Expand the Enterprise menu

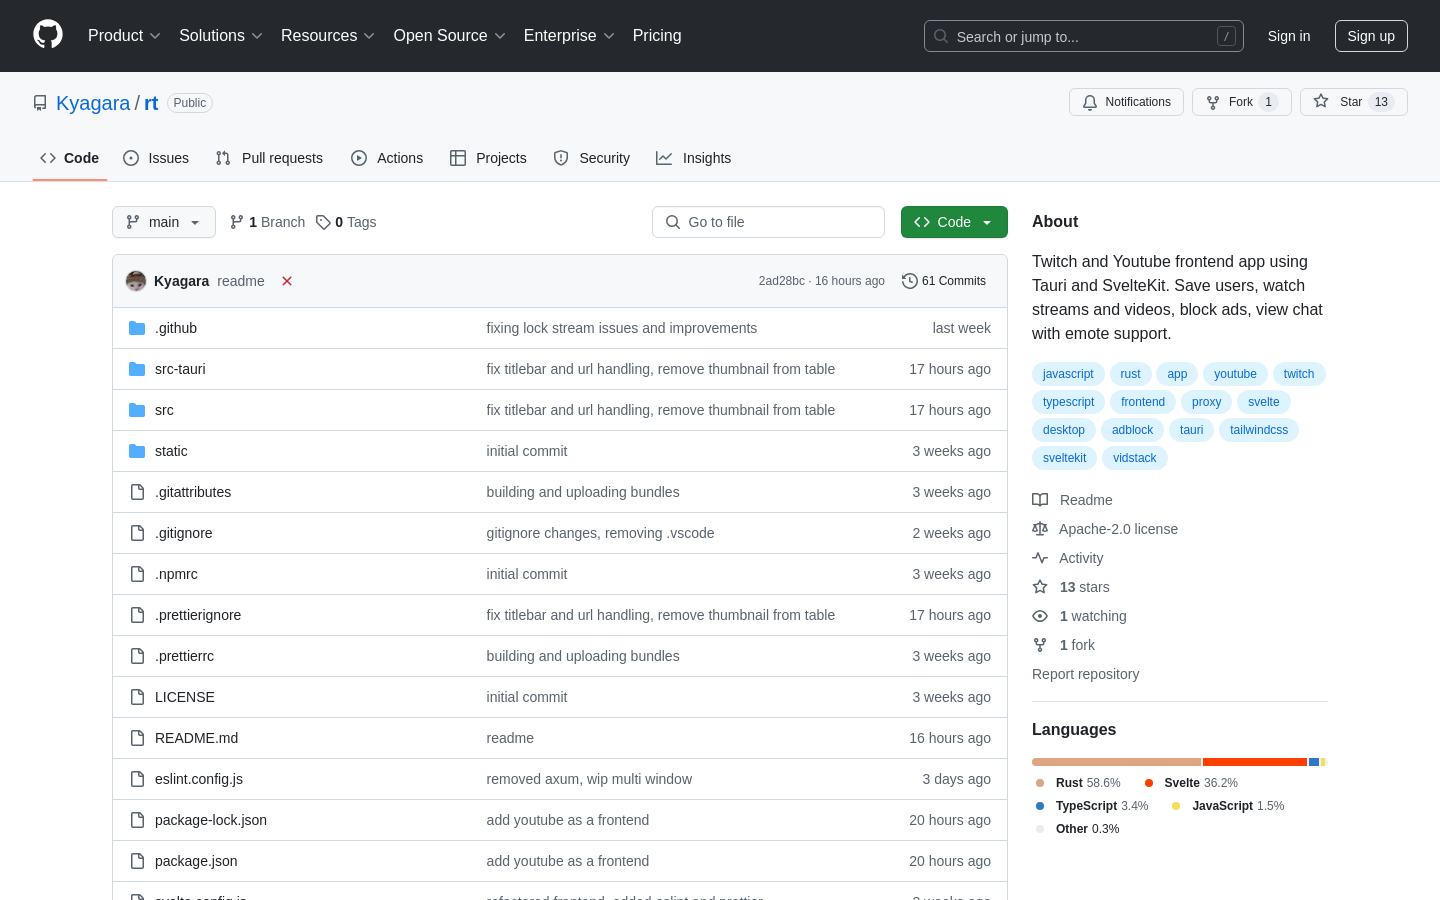click(x=569, y=36)
